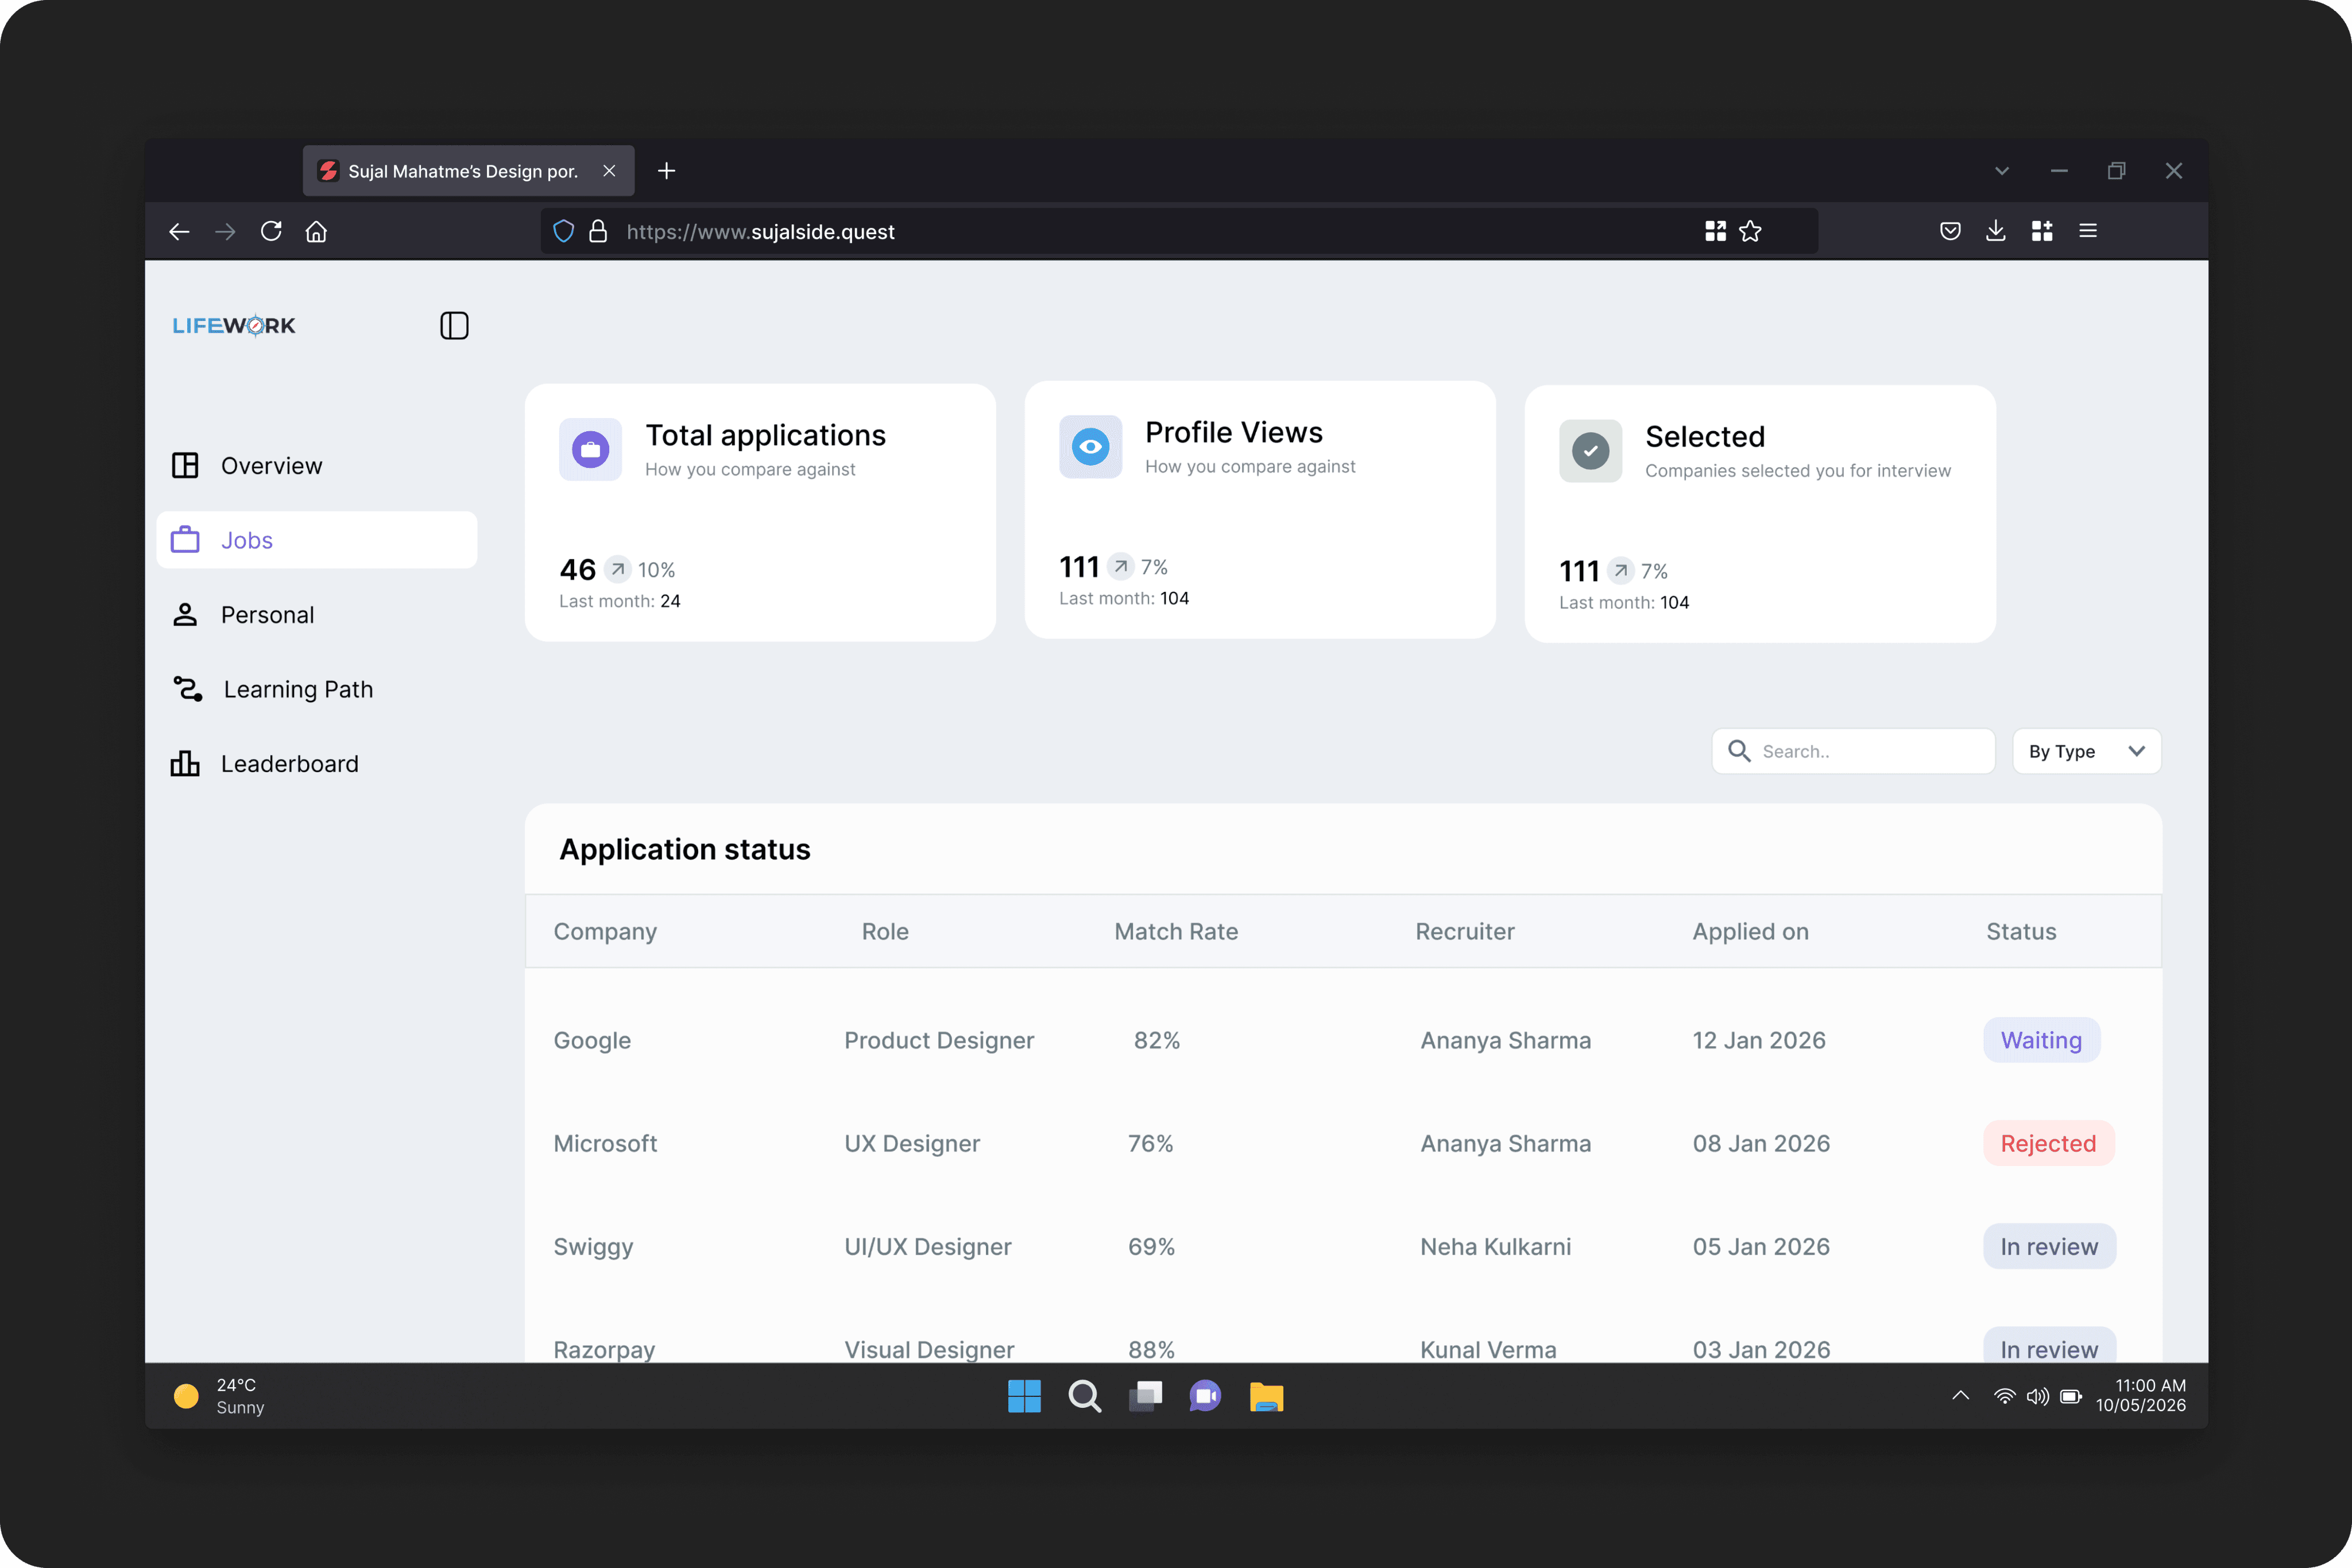Open the browser downloads icon
Viewport: 2352px width, 1568px height.
pos(1995,231)
